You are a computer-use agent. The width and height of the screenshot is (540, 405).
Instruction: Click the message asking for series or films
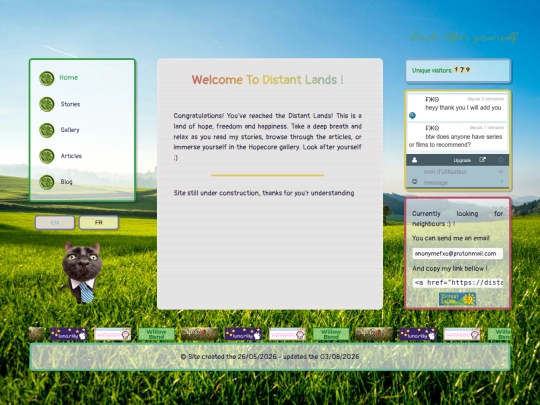(x=455, y=141)
